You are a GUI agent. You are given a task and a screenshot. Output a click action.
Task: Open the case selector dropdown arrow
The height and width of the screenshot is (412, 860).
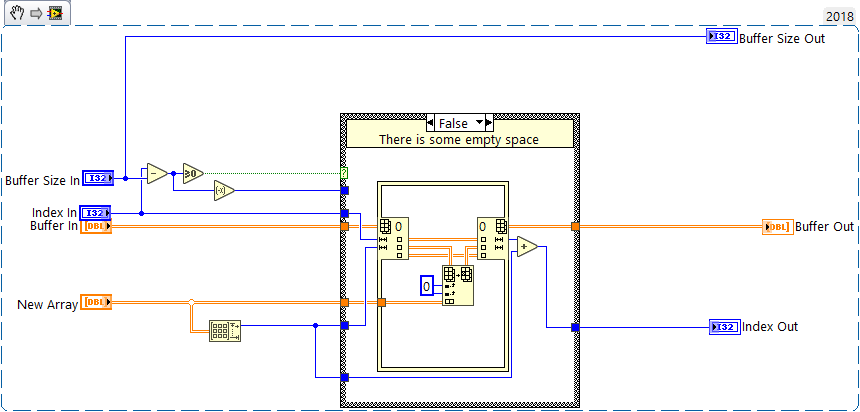(x=480, y=122)
